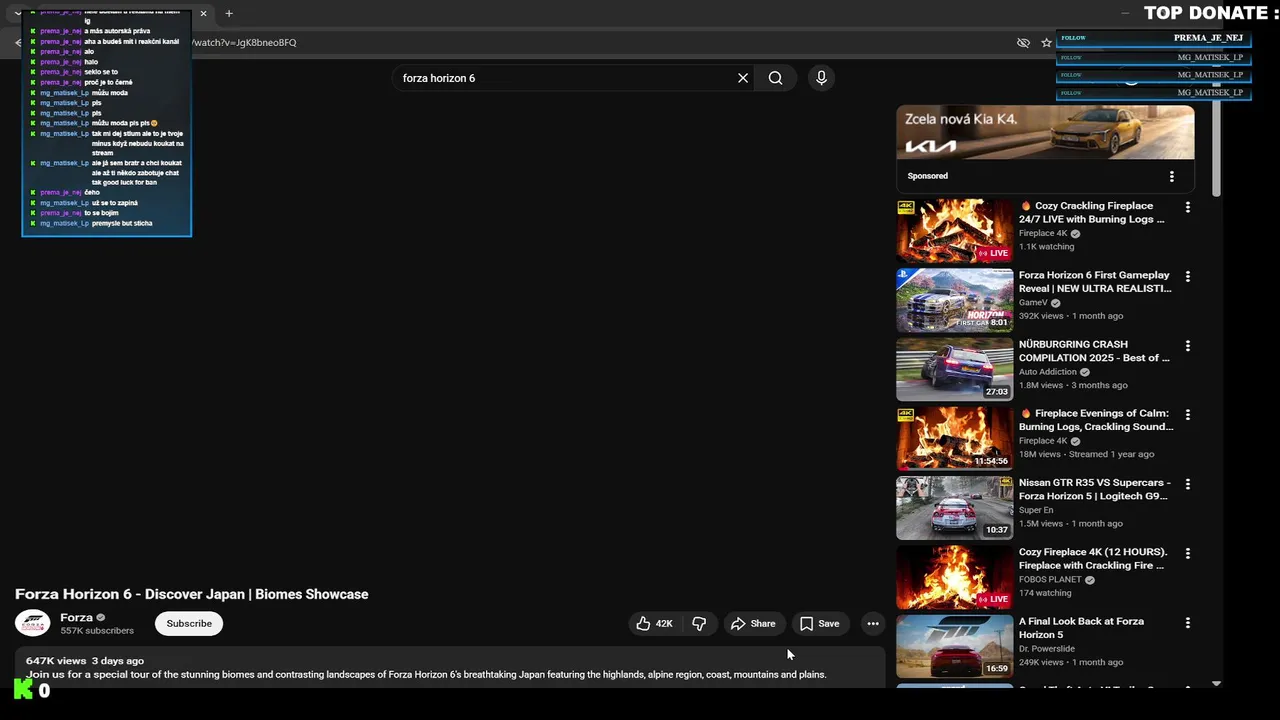The image size is (1280, 720).
Task: Open the 11:54:56 Fireplace Evenings thumbnail
Action: (955, 438)
